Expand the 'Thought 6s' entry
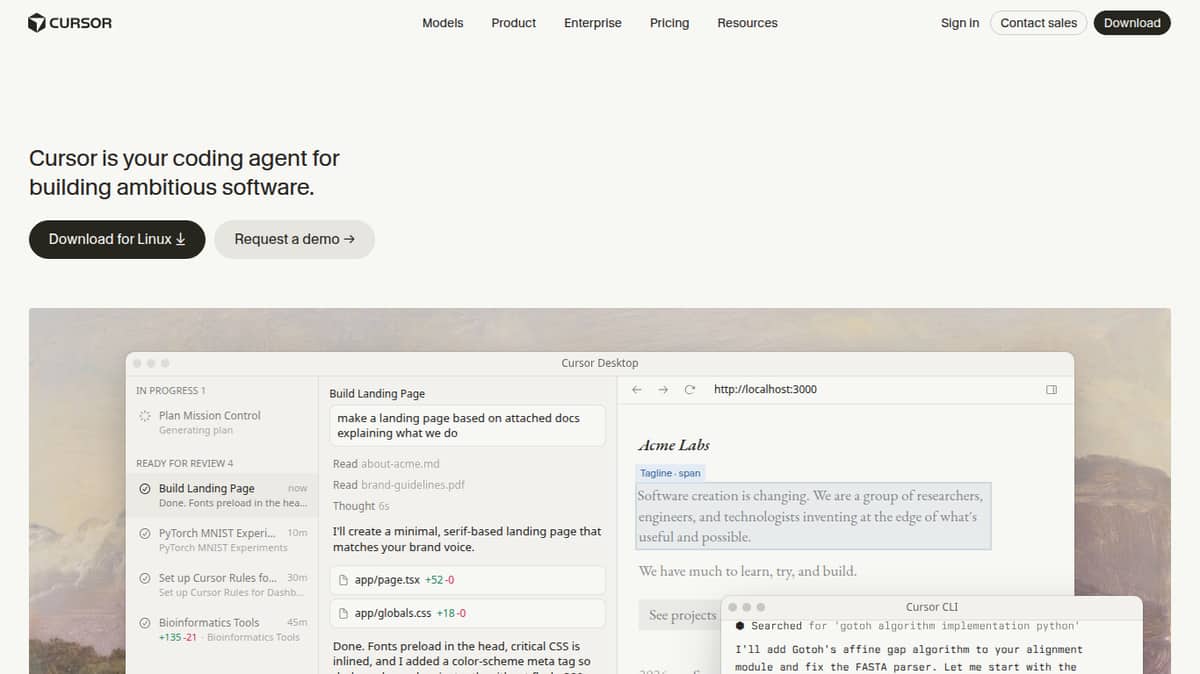This screenshot has width=1200, height=674. pos(361,506)
